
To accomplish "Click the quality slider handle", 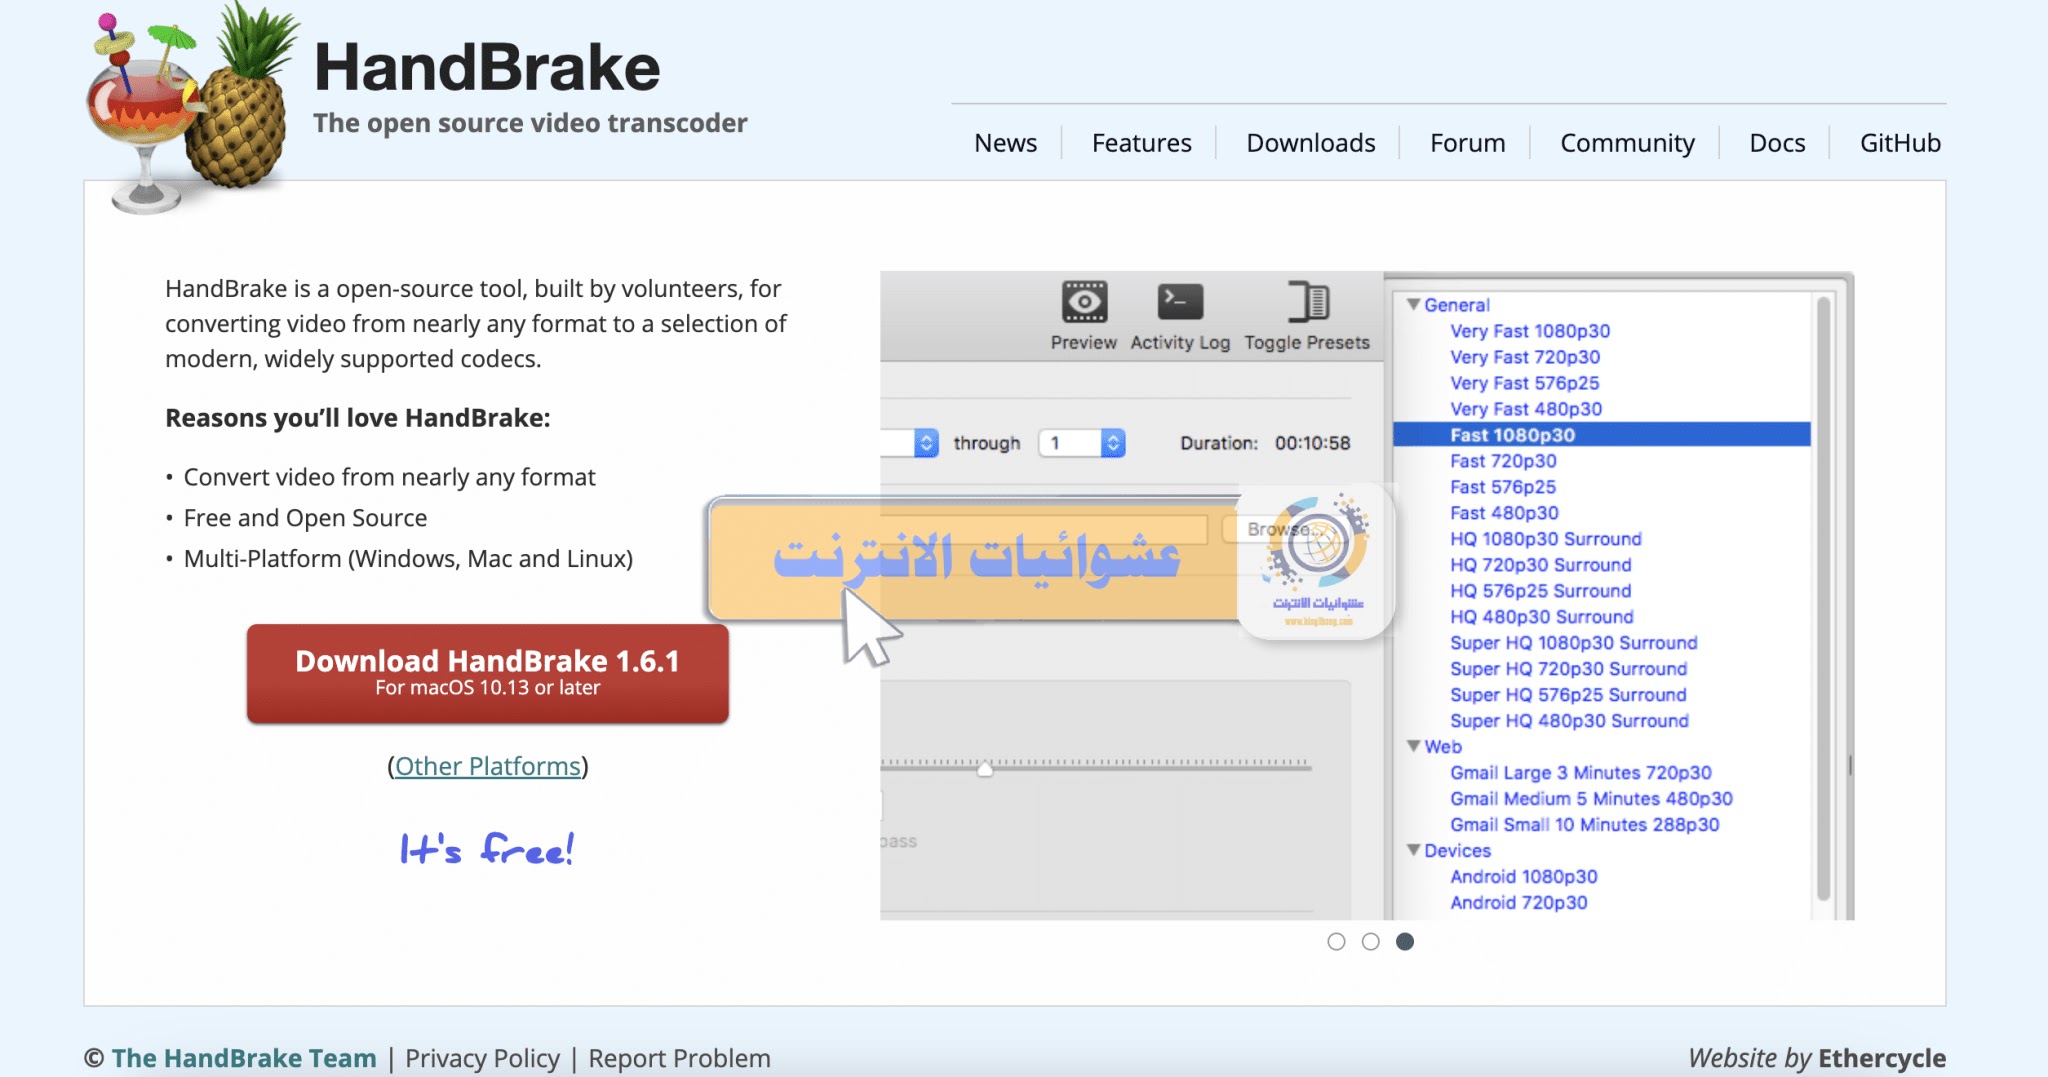I will [985, 768].
